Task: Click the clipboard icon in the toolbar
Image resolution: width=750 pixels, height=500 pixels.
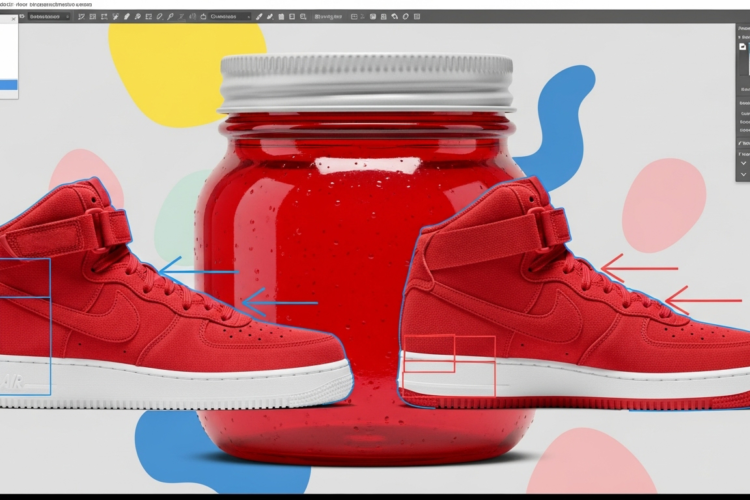Action: (281, 17)
